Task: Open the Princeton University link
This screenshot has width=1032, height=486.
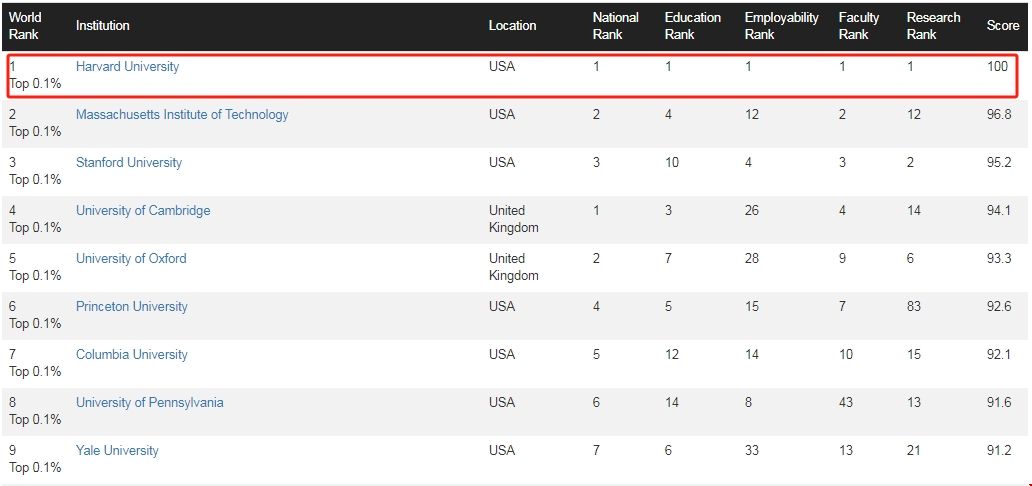Action: tap(132, 307)
